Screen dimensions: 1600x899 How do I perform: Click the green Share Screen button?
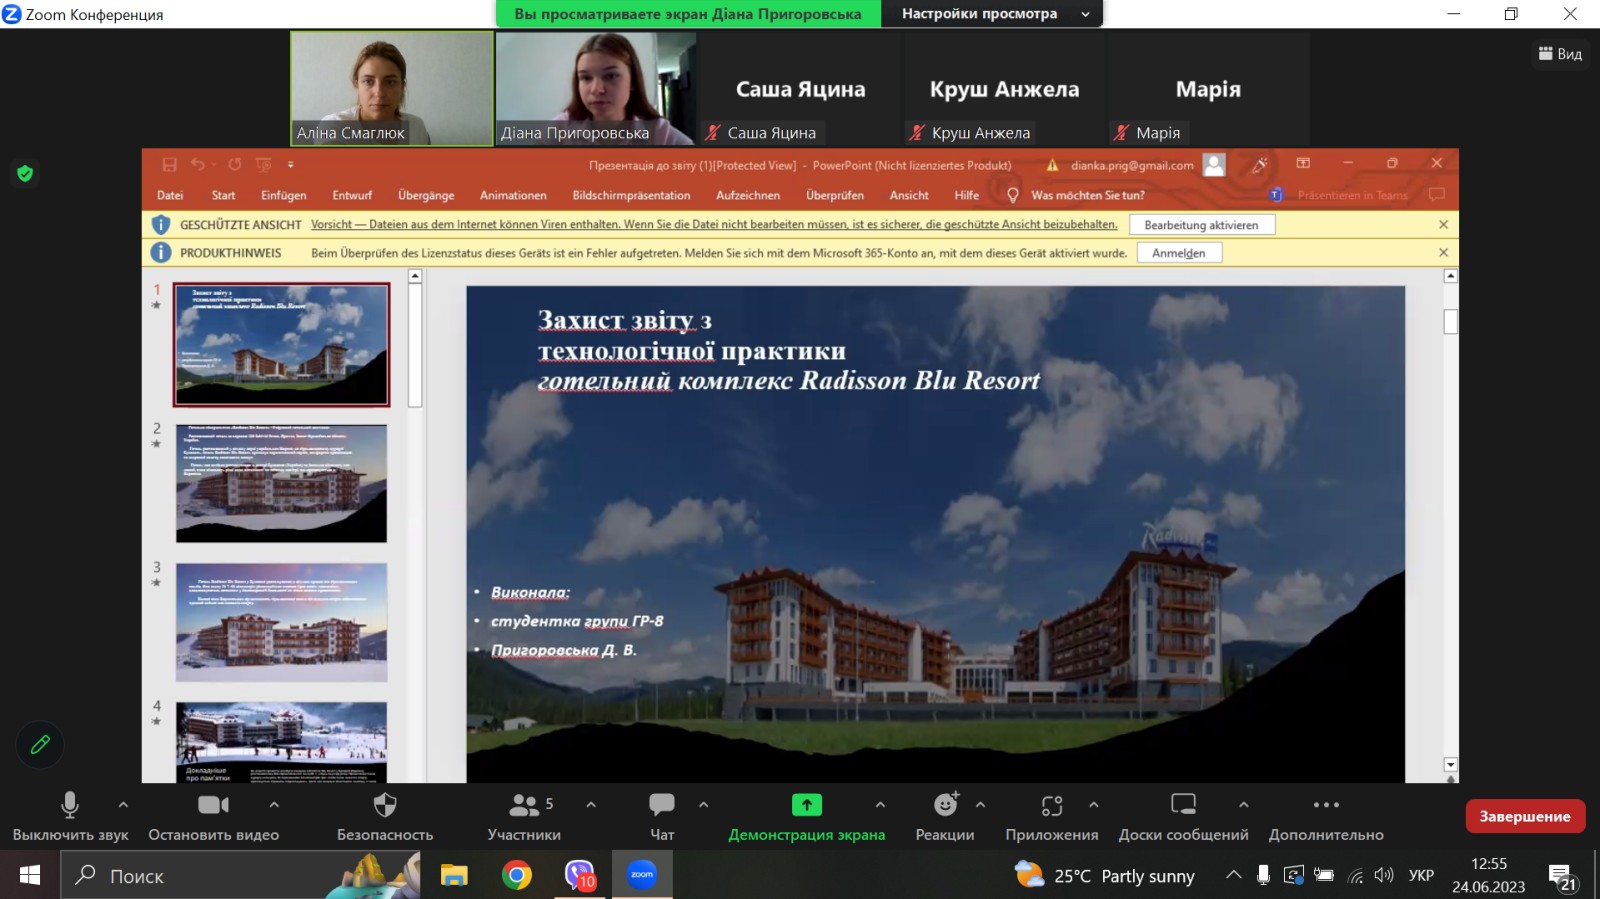(x=807, y=816)
